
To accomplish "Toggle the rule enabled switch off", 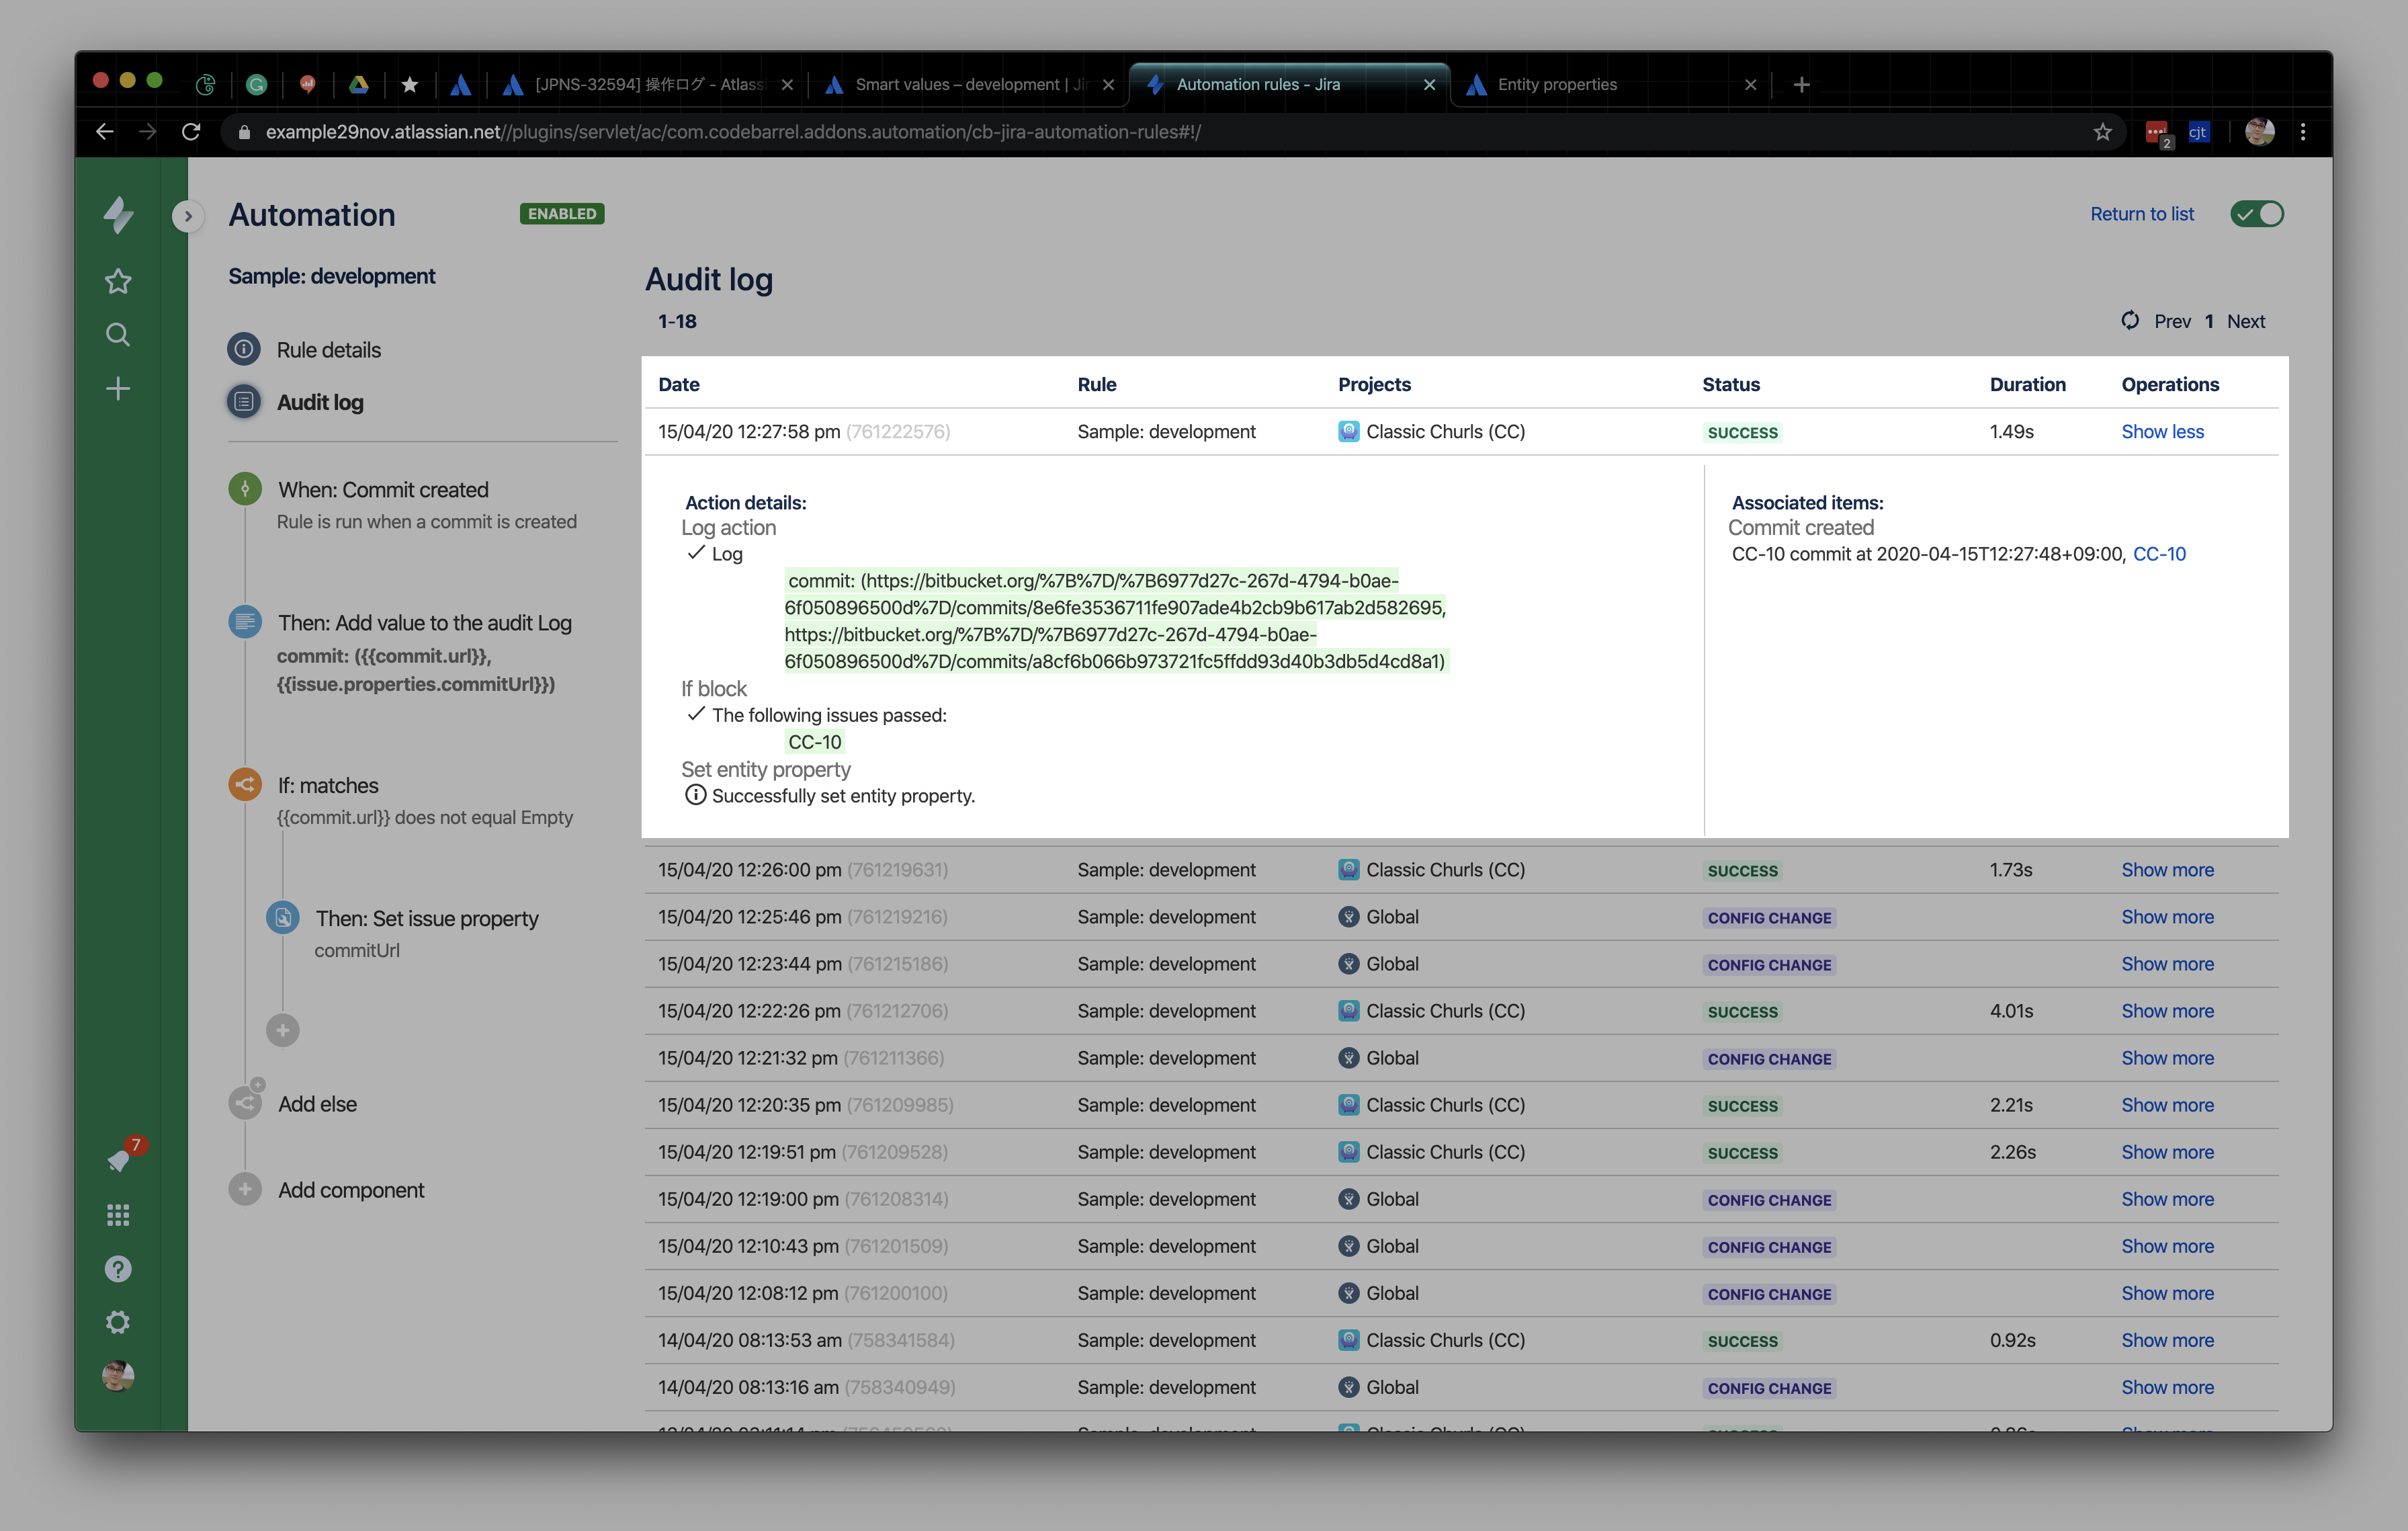I will pos(2257,214).
